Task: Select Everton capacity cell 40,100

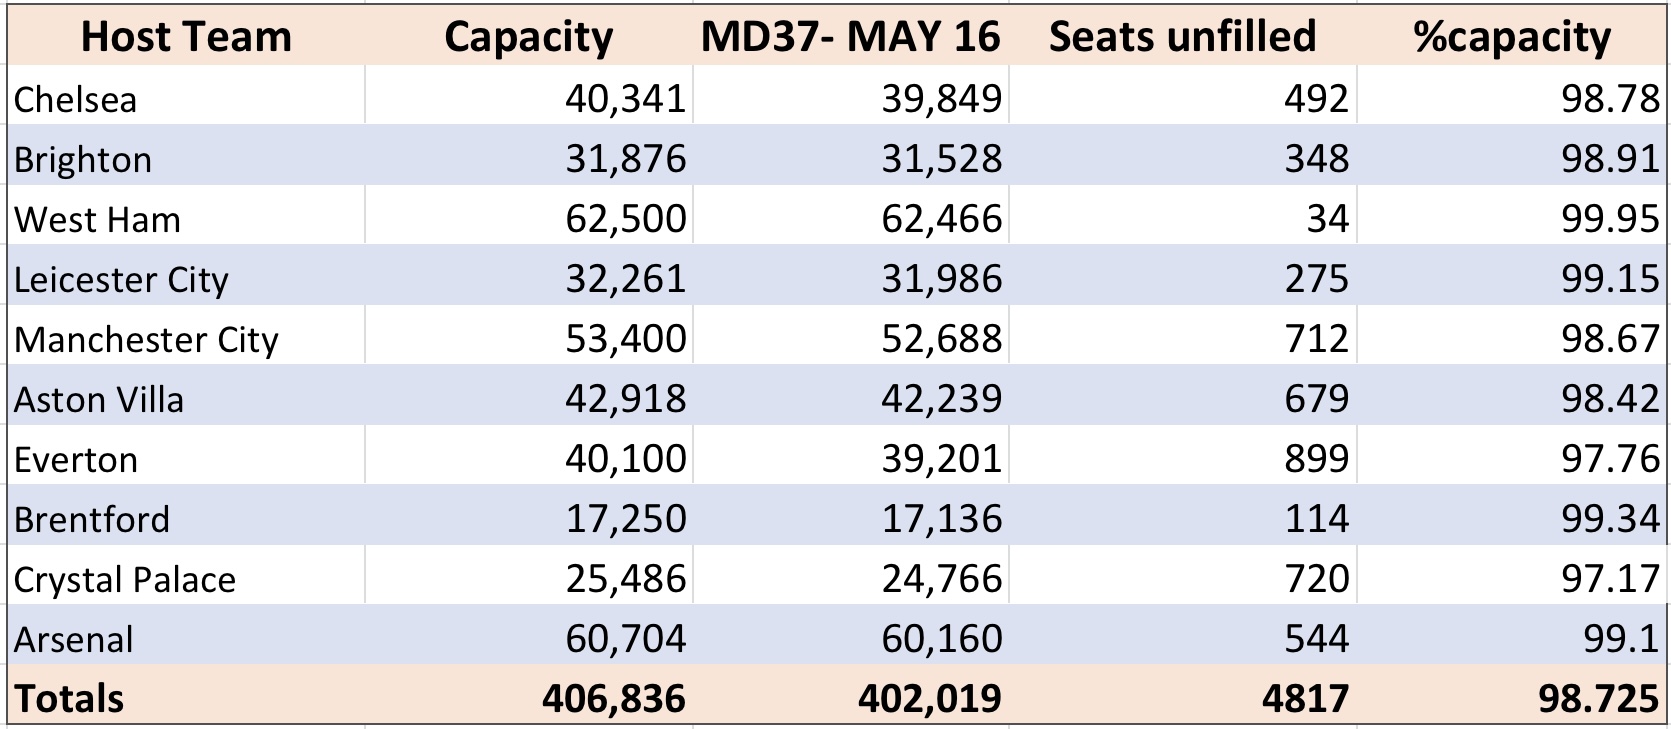Action: [529, 457]
